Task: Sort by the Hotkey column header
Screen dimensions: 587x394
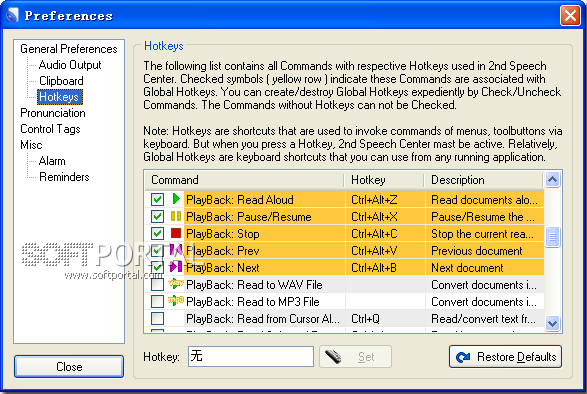Action: click(385, 180)
